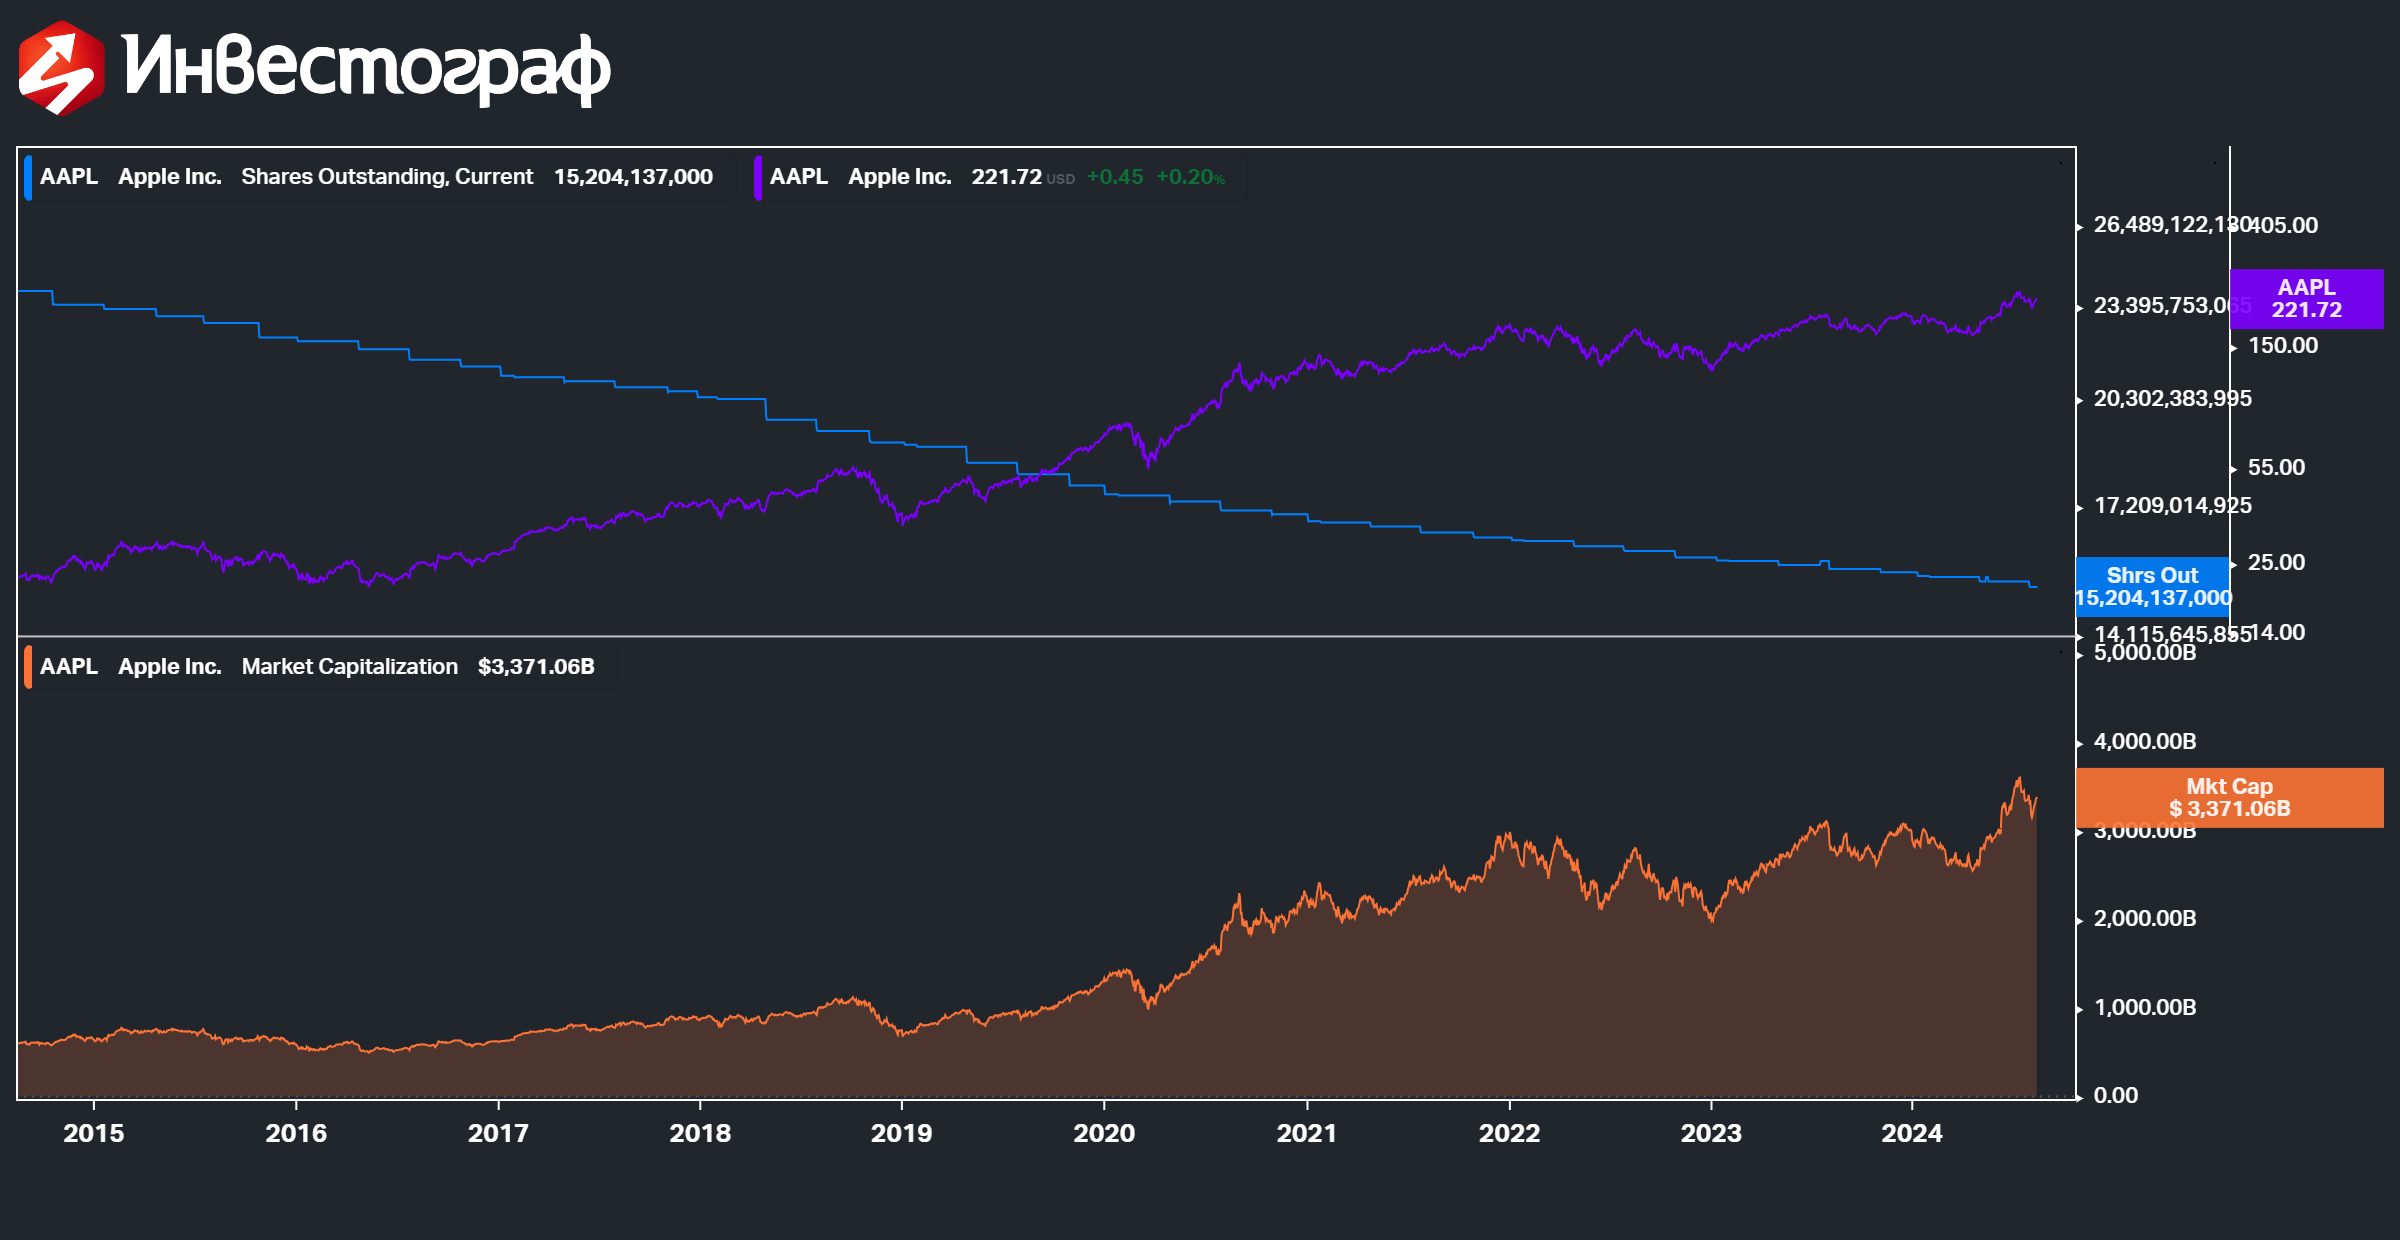The image size is (2400, 1240).
Task: Select the Market Capitalization legend label
Action: click(349, 667)
